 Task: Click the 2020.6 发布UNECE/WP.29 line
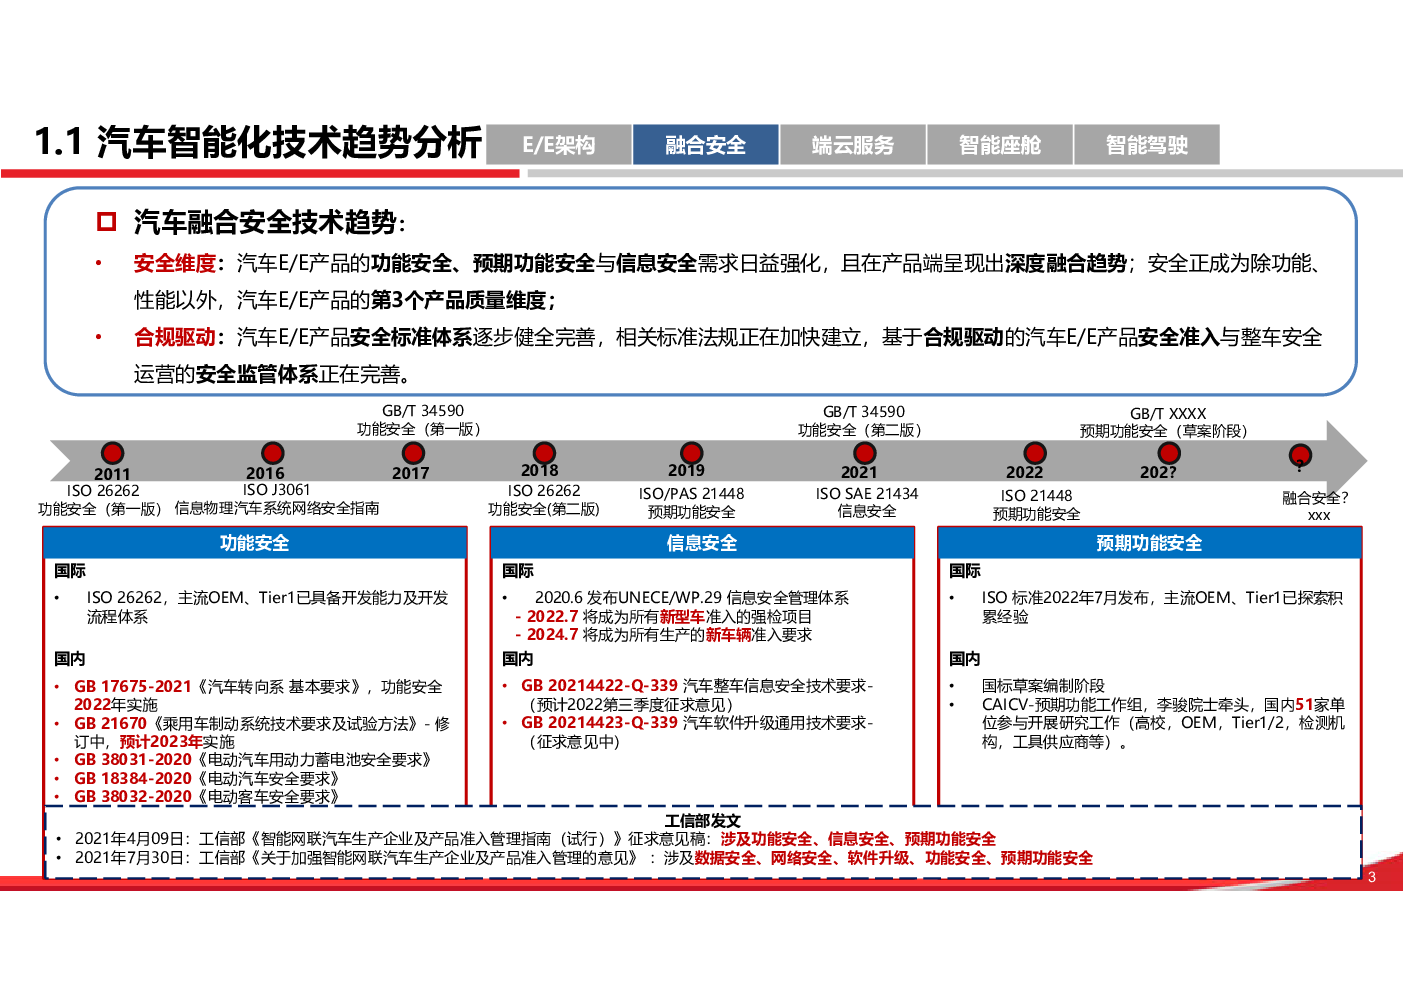coord(692,598)
